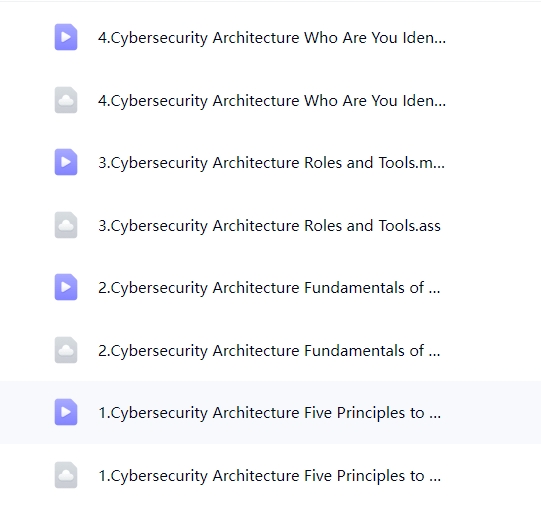Open bottom cloud file 1.Cybersecurity Architecture Five Principles name
The image size is (541, 505).
pyautogui.click(x=269, y=476)
